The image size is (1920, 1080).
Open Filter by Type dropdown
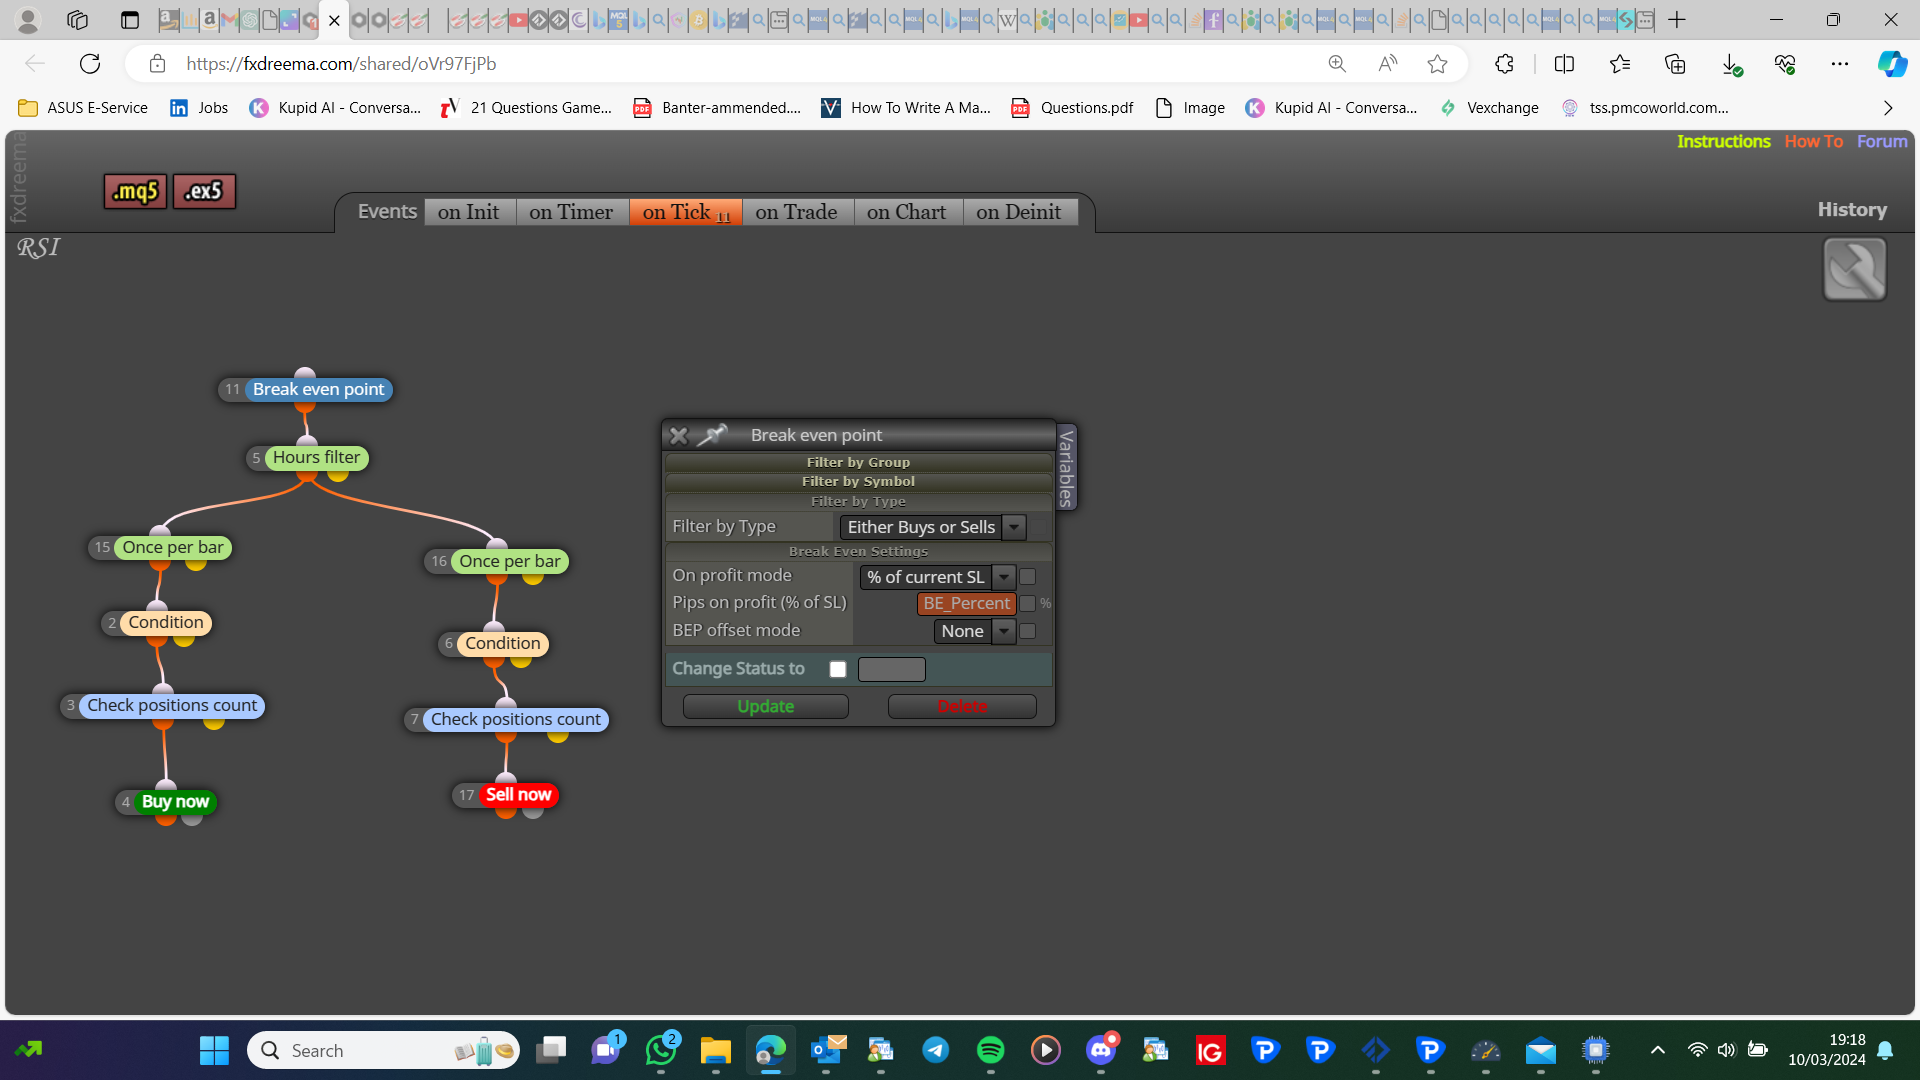[x=933, y=527]
